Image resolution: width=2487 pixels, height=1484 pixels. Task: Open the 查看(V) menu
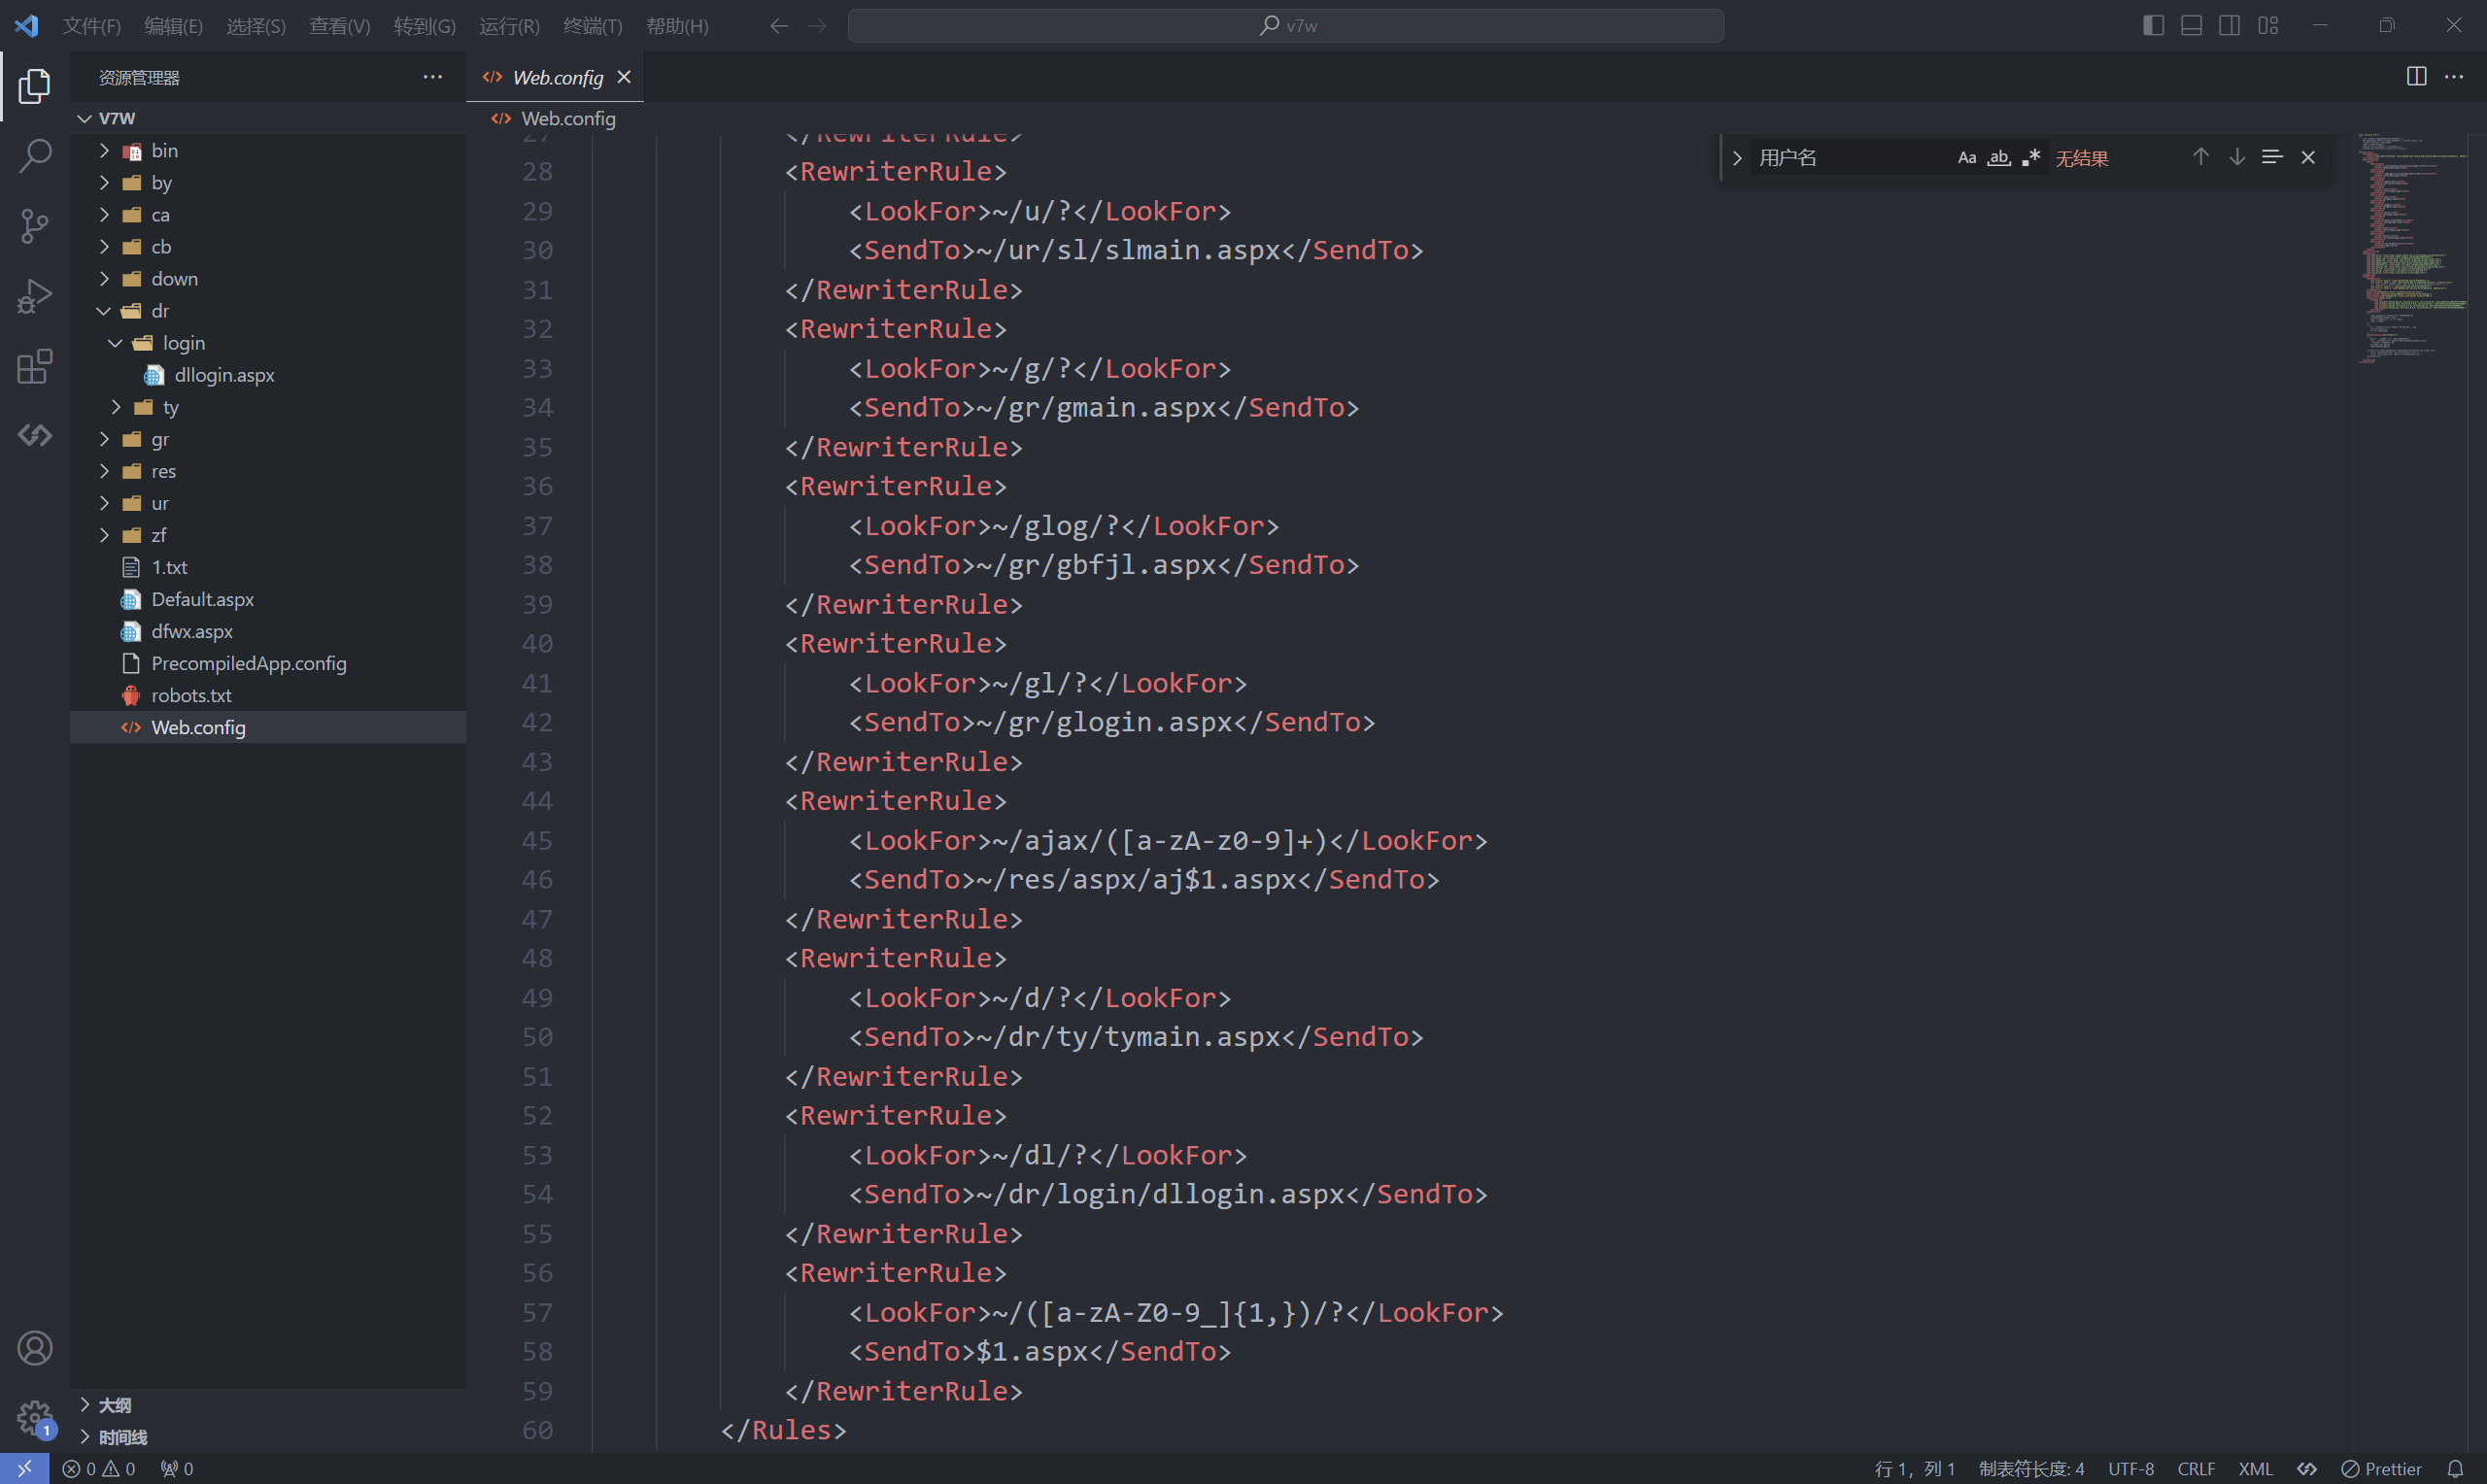(340, 26)
